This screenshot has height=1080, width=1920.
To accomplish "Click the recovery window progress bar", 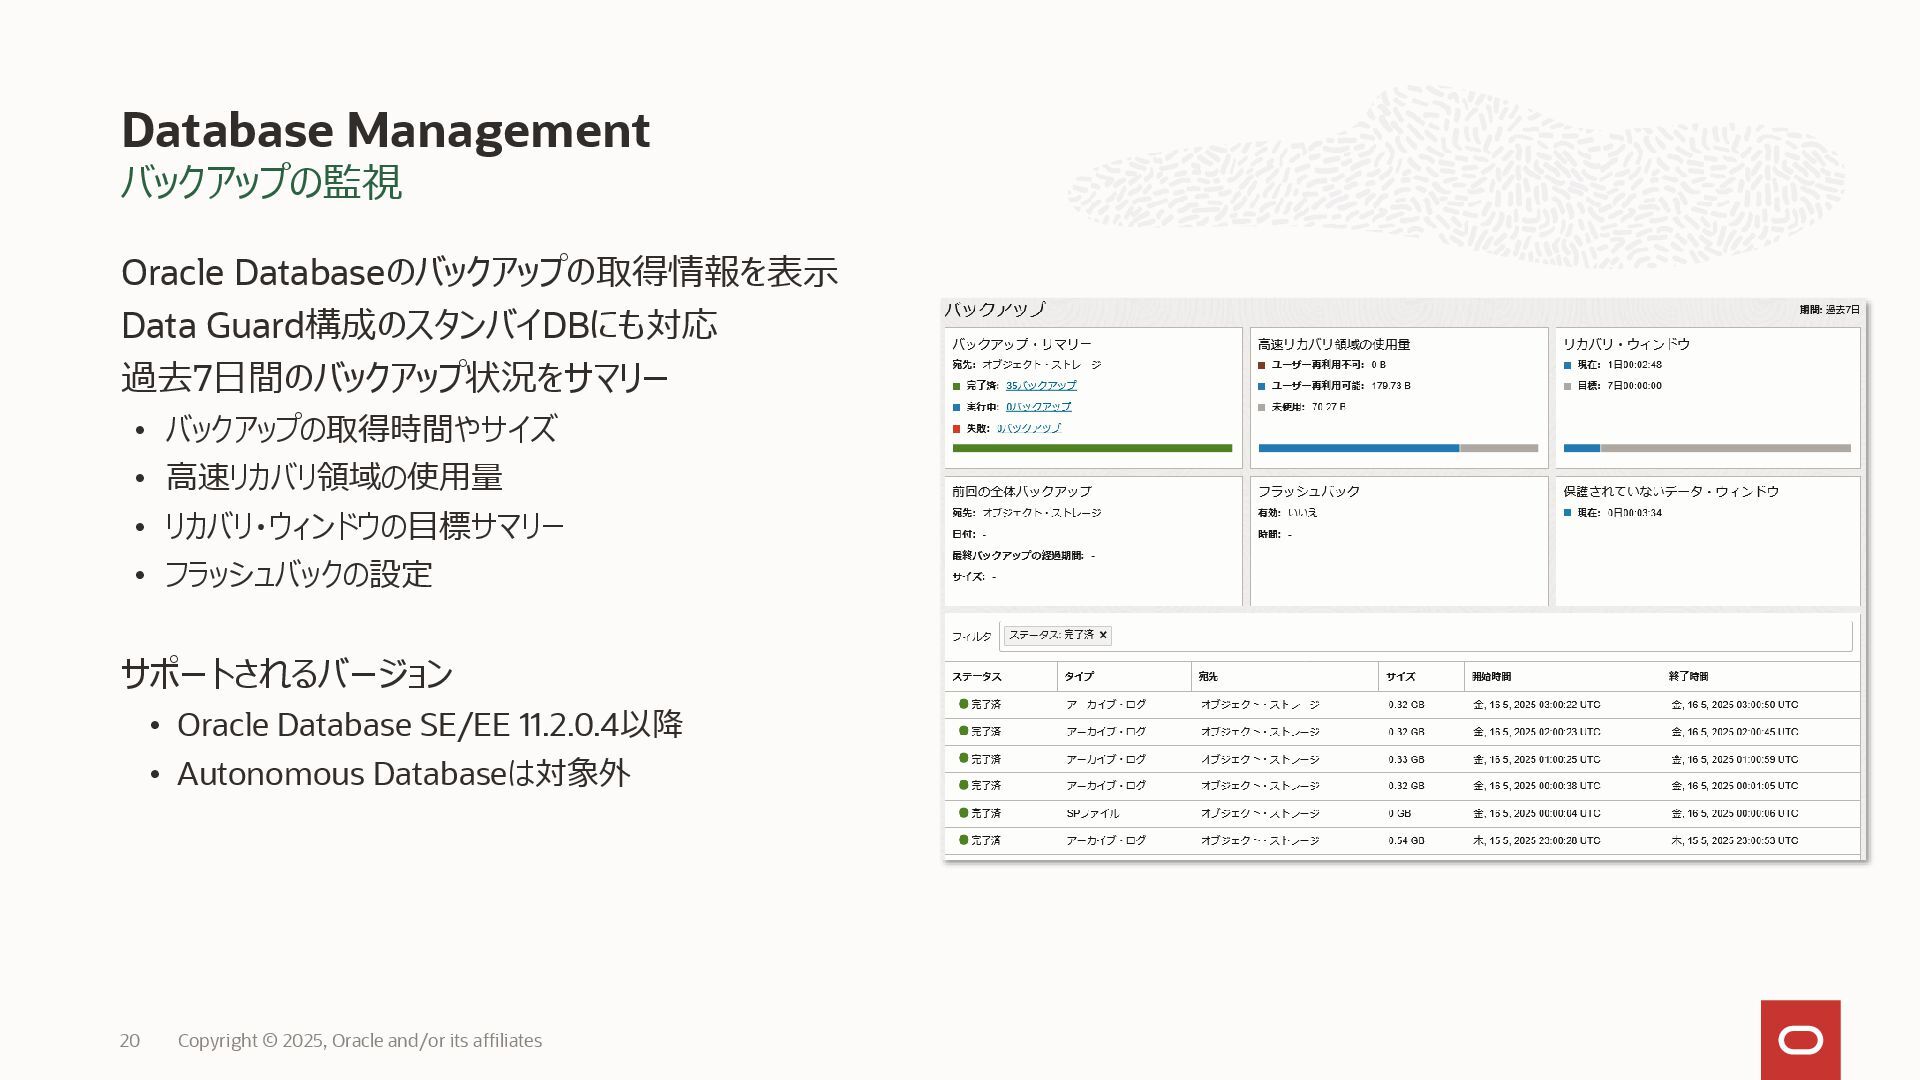I will (x=1706, y=448).
